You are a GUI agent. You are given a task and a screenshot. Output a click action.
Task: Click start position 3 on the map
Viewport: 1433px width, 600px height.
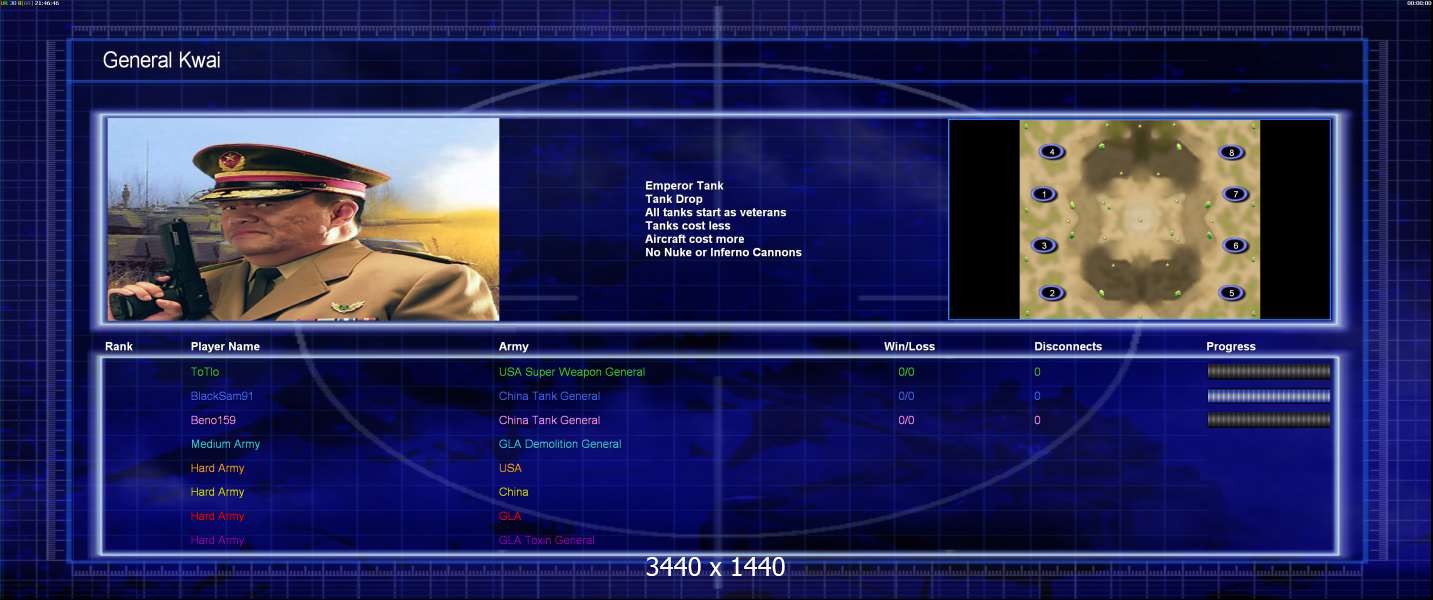pyautogui.click(x=1044, y=246)
